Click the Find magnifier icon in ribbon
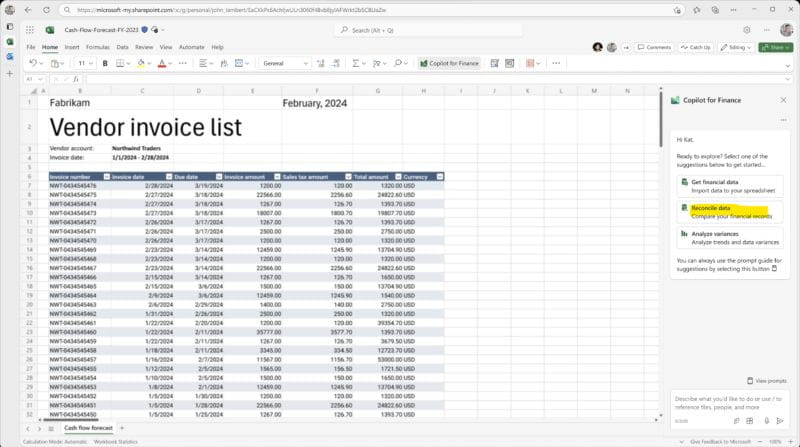 [398, 63]
